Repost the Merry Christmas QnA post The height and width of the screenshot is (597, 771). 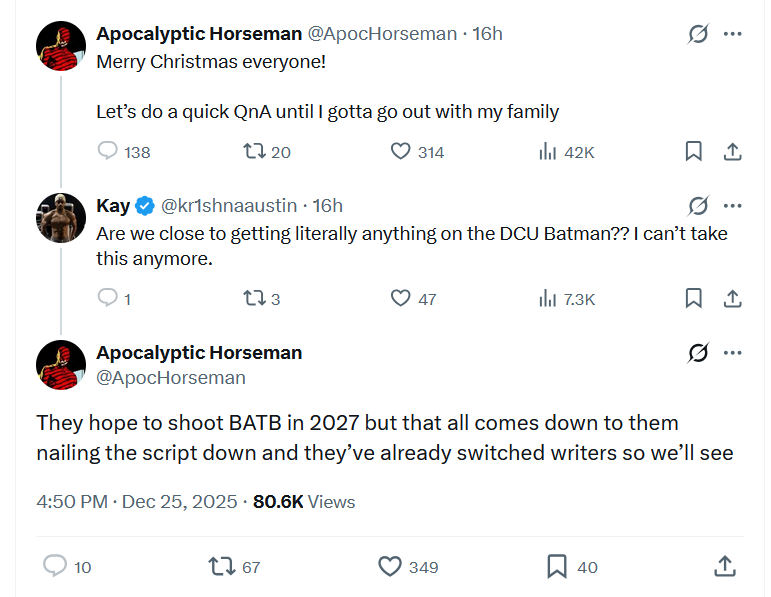point(255,152)
